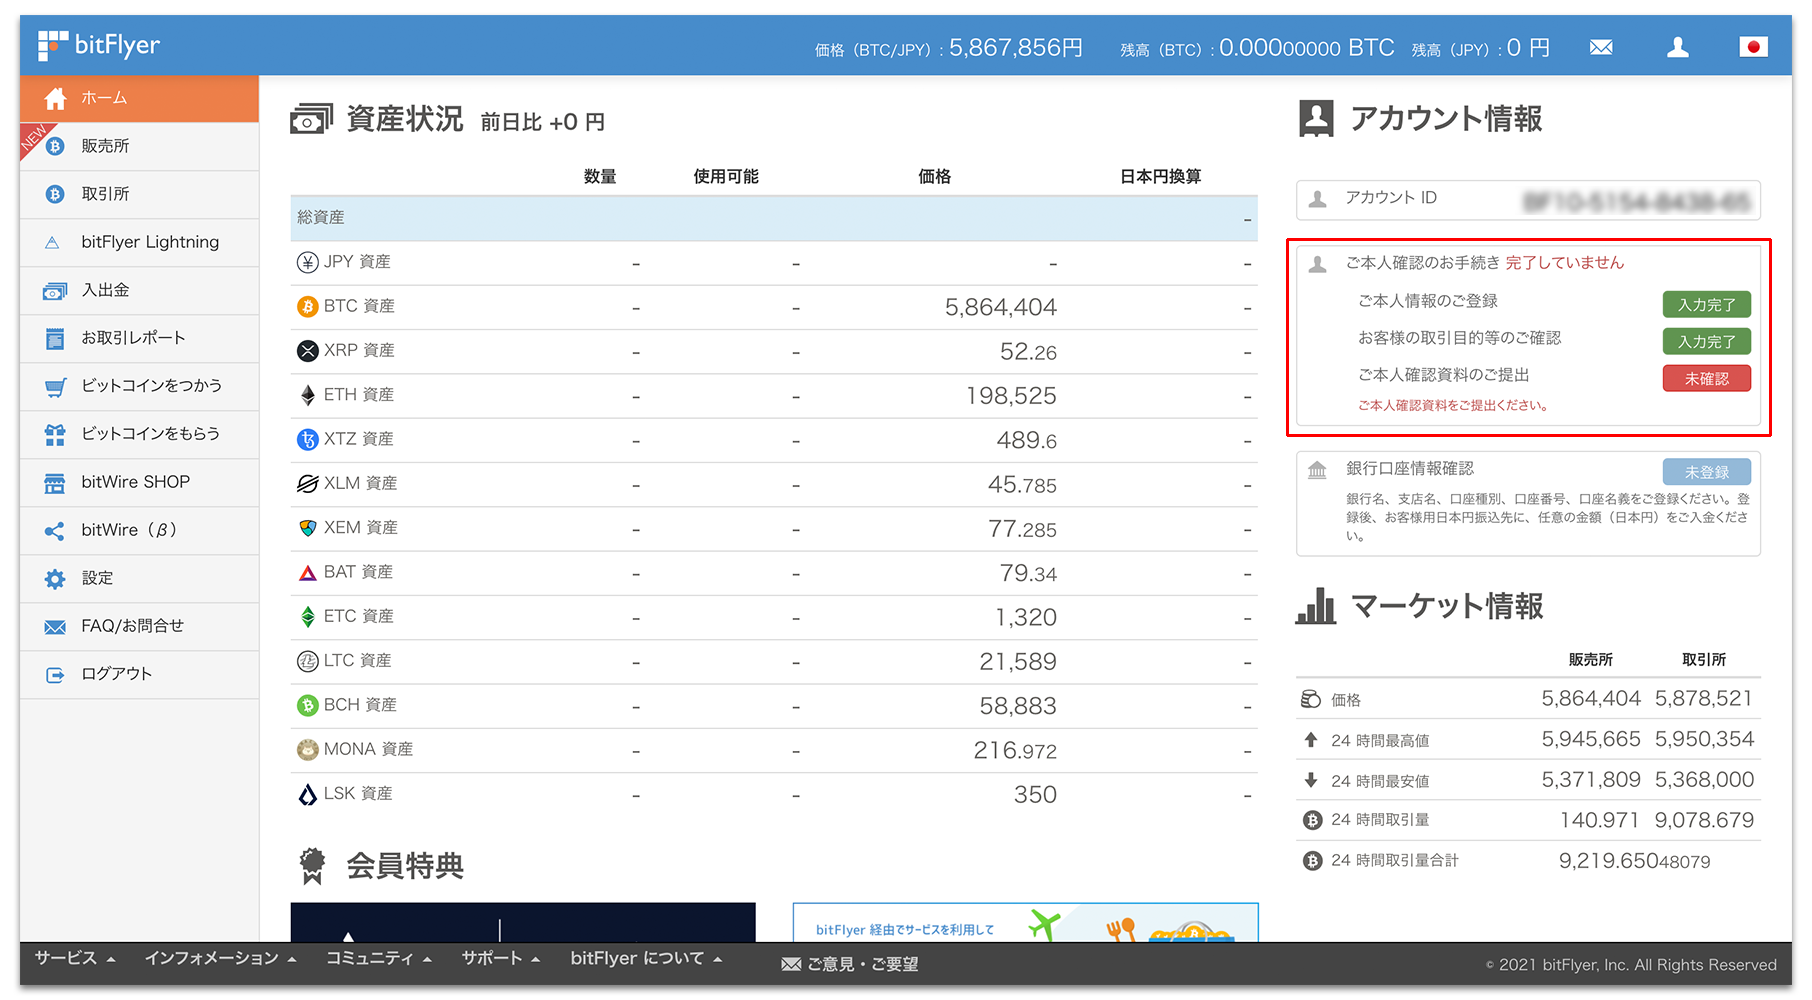The image size is (1812, 1000).
Task: Click the bitFlyer logo top left
Action: point(98,44)
